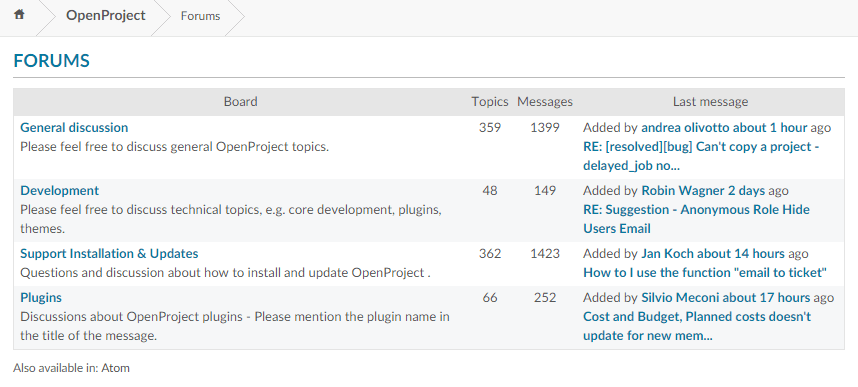The height and width of the screenshot is (387, 858).
Task: Click topic count 48 for Development
Action: tap(490, 190)
